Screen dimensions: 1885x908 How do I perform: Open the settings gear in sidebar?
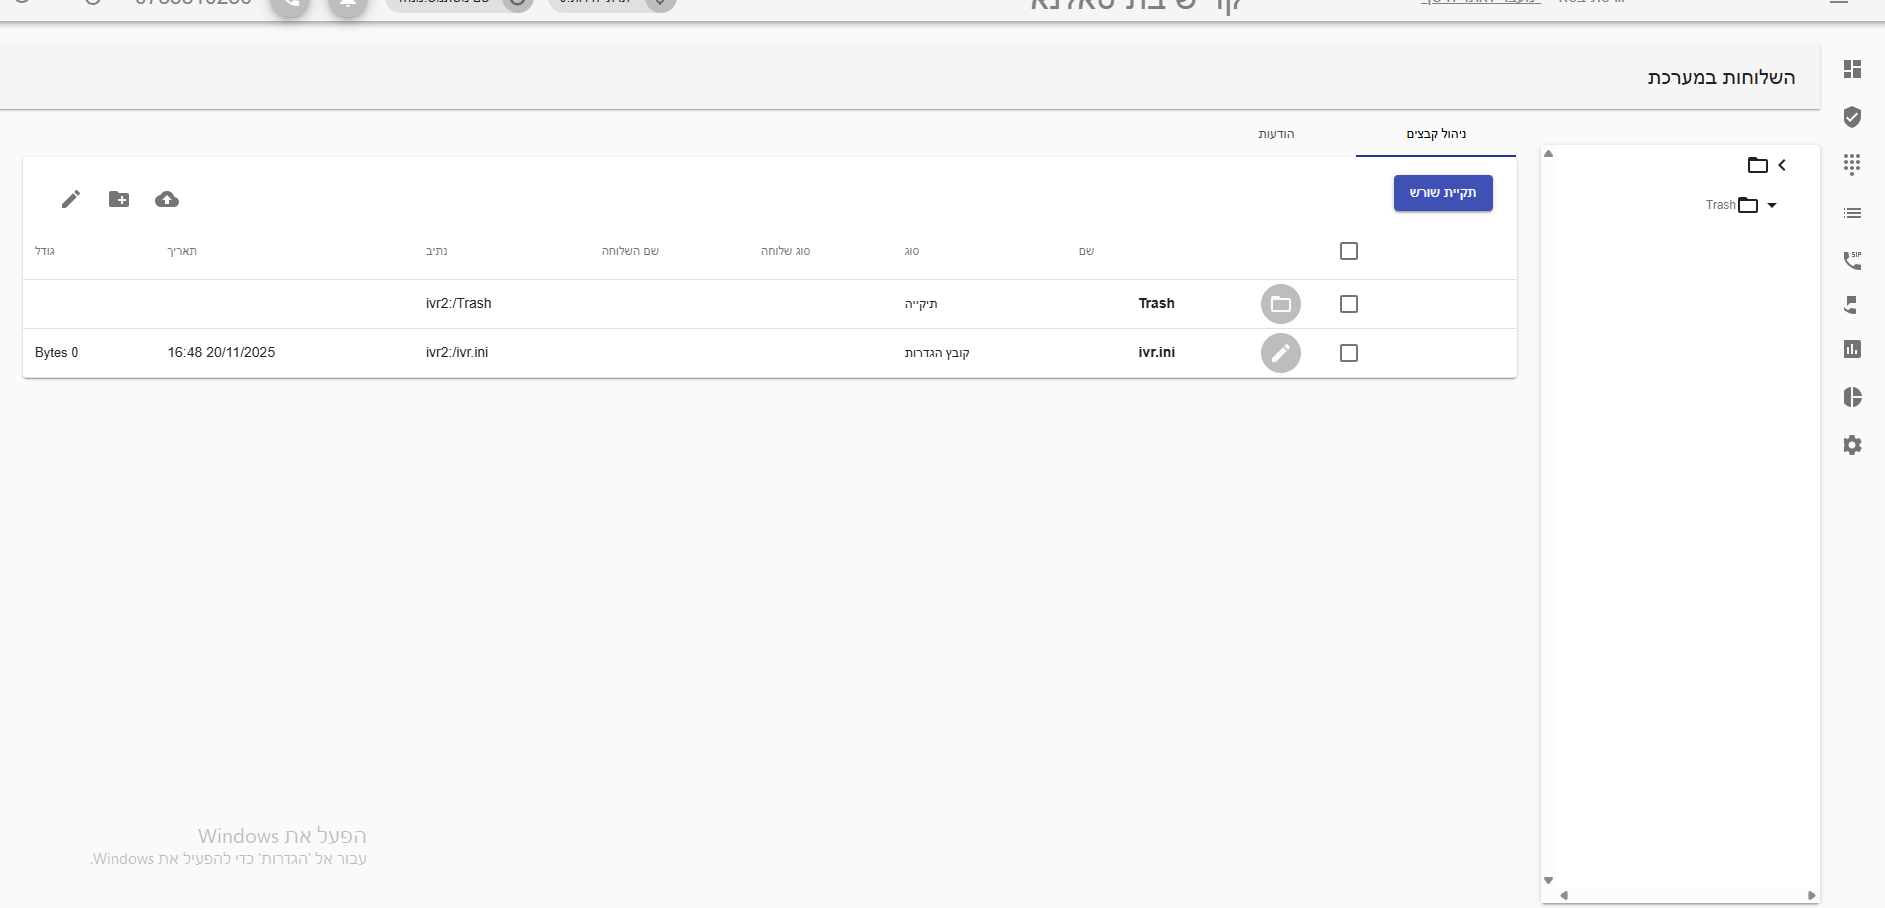pos(1852,445)
